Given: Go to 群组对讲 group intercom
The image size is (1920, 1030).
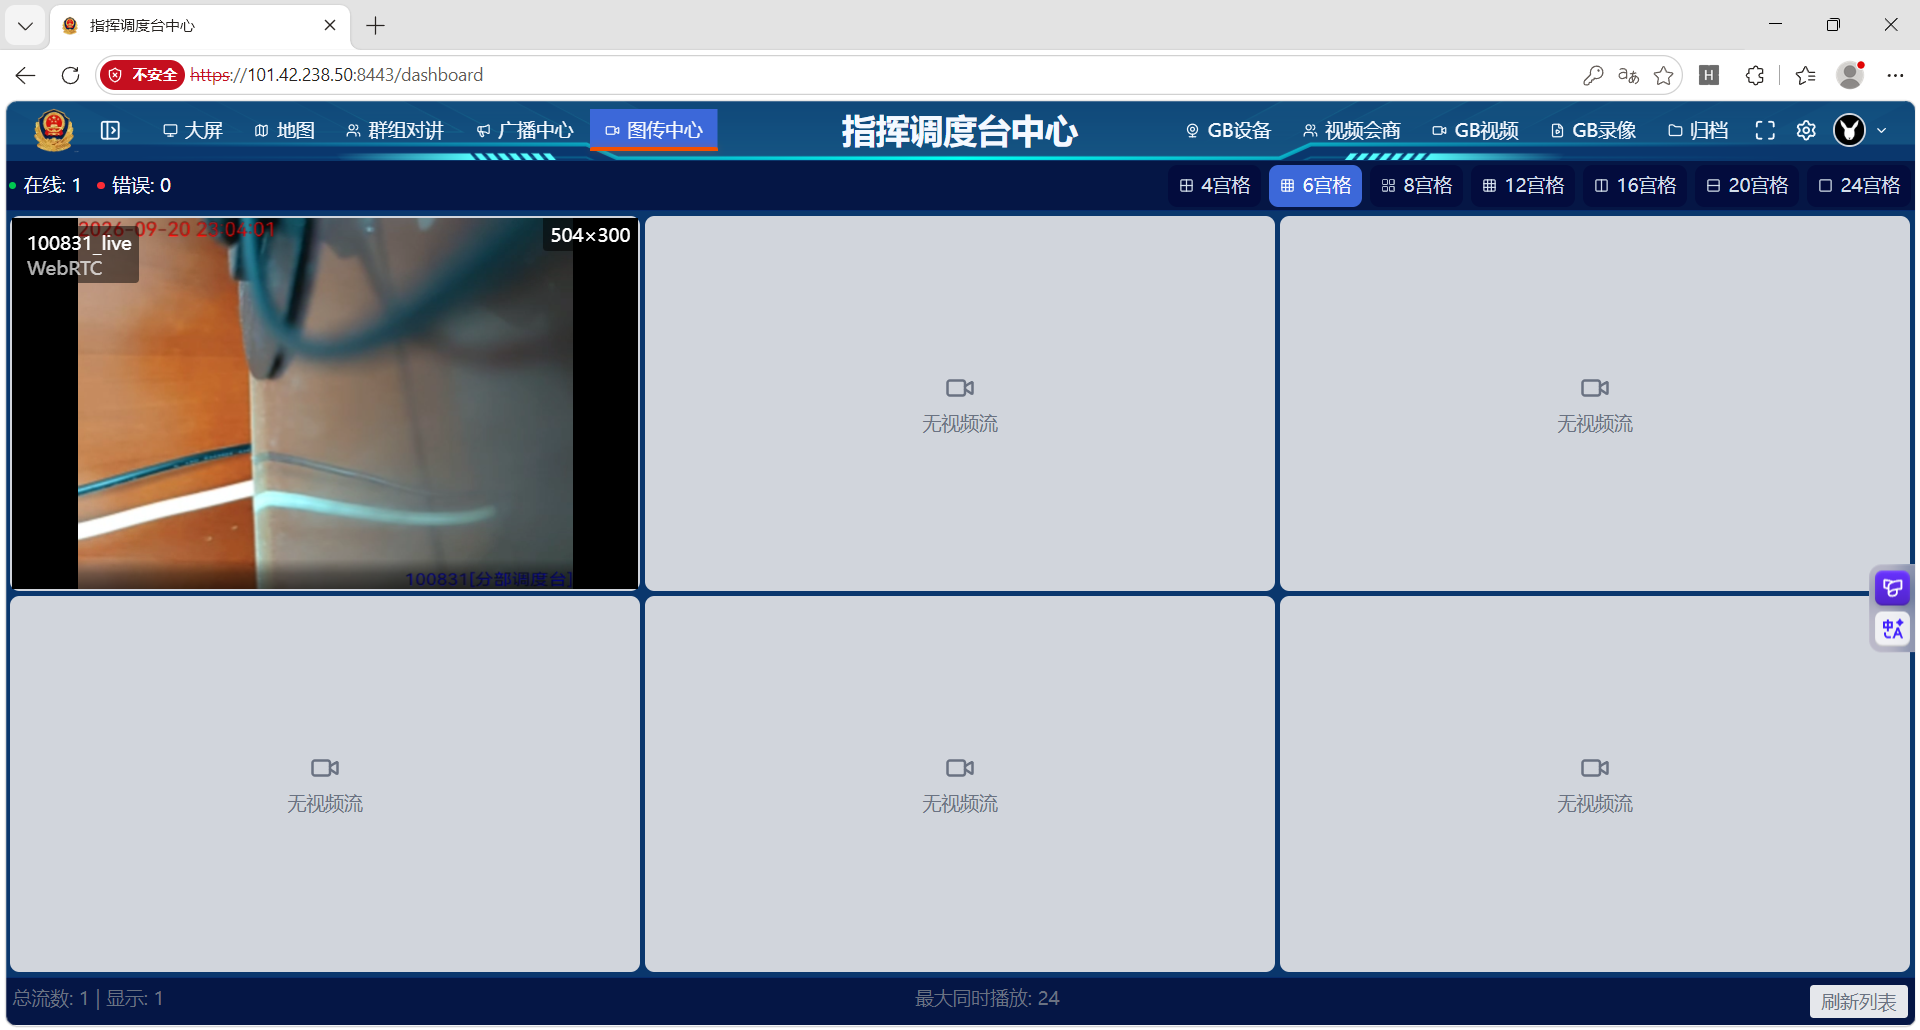Looking at the screenshot, I should pyautogui.click(x=395, y=130).
